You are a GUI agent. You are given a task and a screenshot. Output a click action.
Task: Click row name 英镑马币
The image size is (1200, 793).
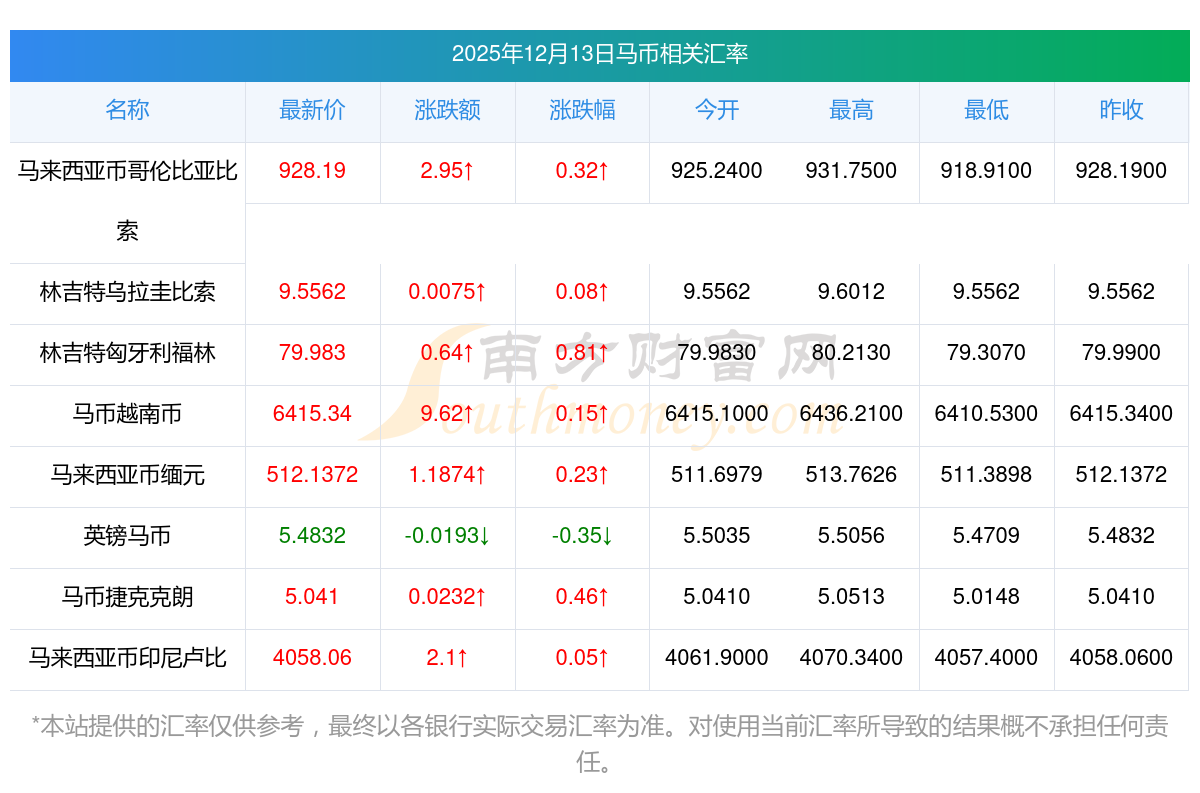point(127,536)
